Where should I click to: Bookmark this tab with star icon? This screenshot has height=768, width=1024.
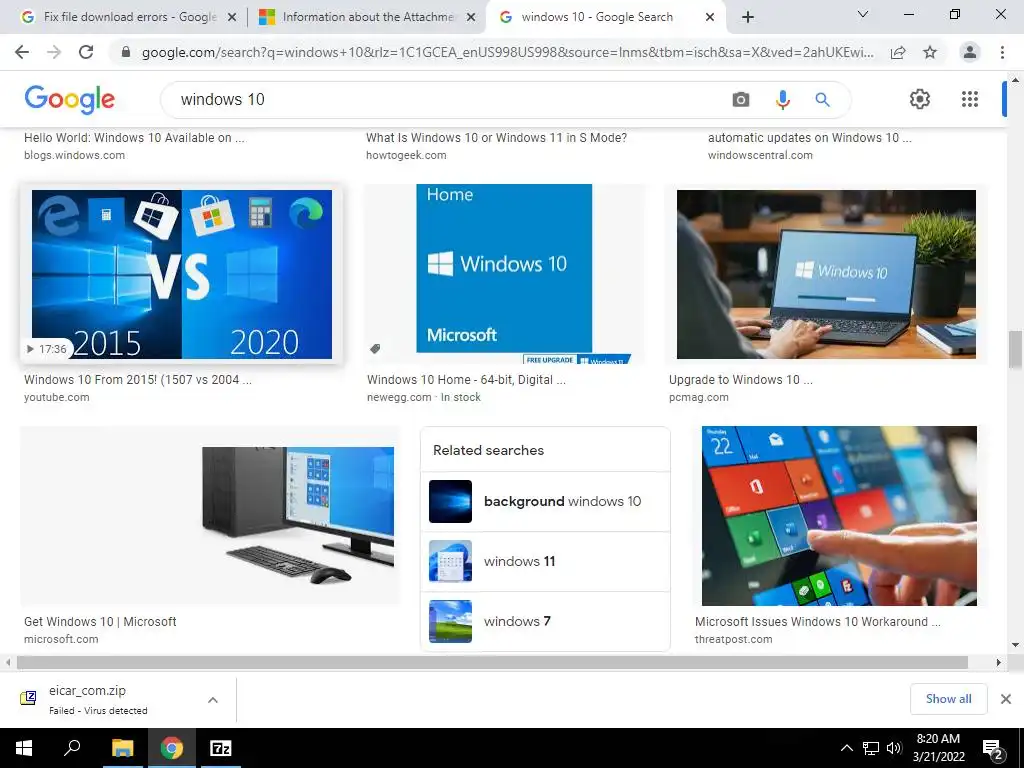pyautogui.click(x=930, y=52)
